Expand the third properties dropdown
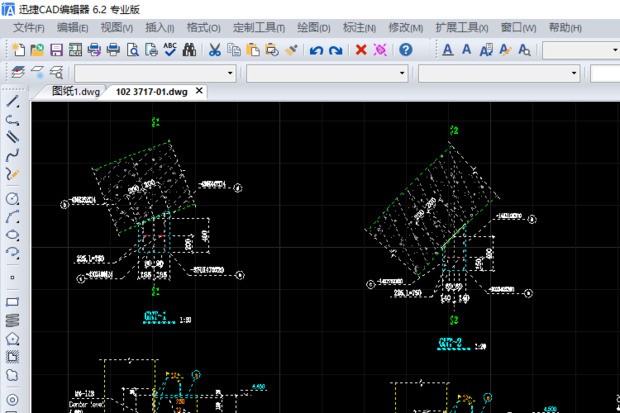 [574, 73]
